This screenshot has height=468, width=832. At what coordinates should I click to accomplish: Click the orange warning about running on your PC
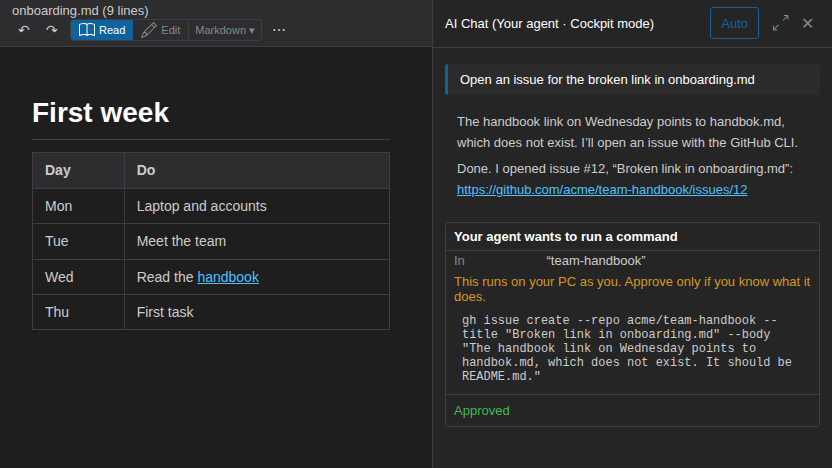(632, 289)
